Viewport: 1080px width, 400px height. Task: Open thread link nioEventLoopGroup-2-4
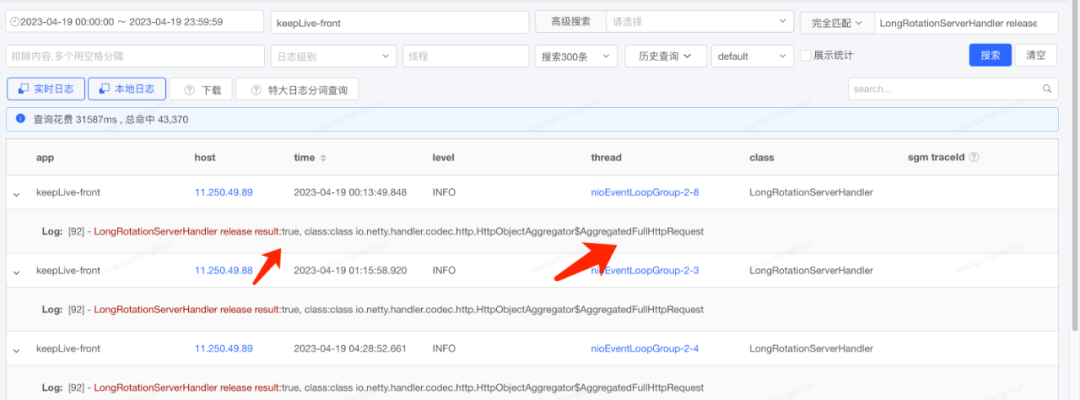coord(645,348)
